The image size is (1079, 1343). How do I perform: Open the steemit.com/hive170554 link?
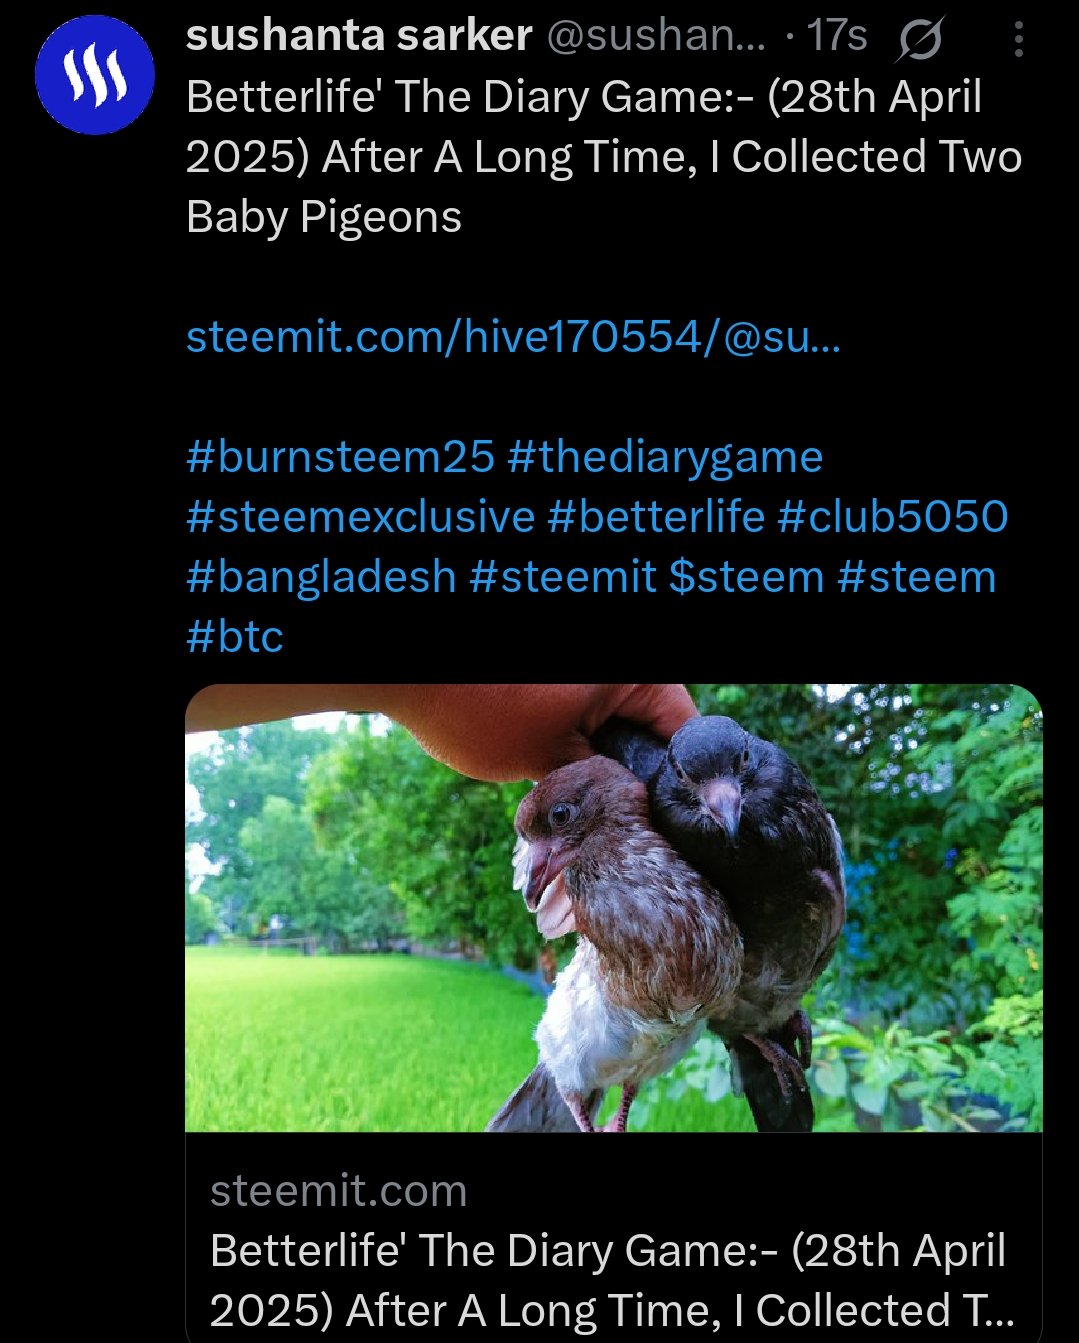514,337
